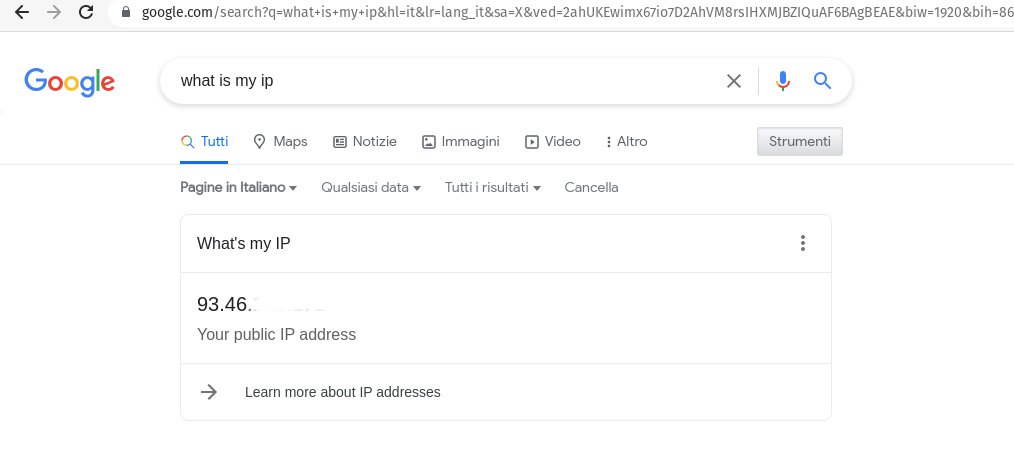Open the Altro more-options menu
Screen dimensions: 1014x452
tap(627, 142)
